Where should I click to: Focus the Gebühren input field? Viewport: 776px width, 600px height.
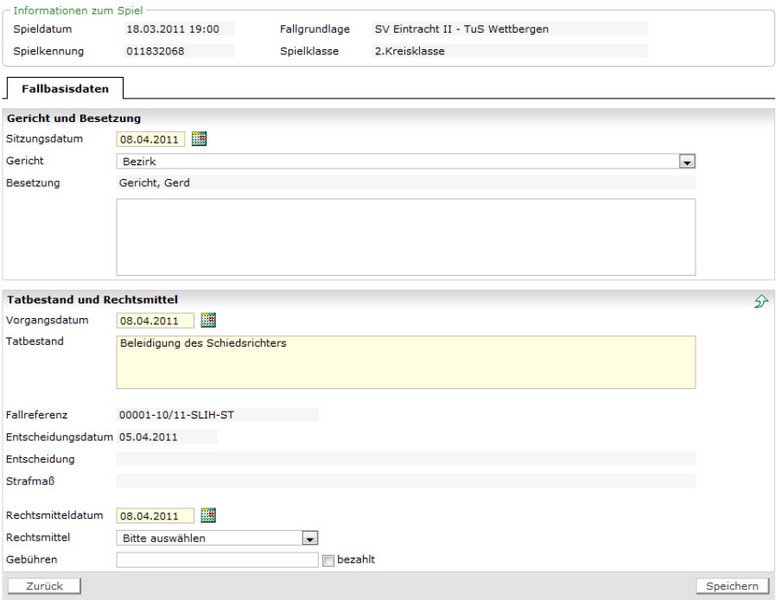pos(217,560)
